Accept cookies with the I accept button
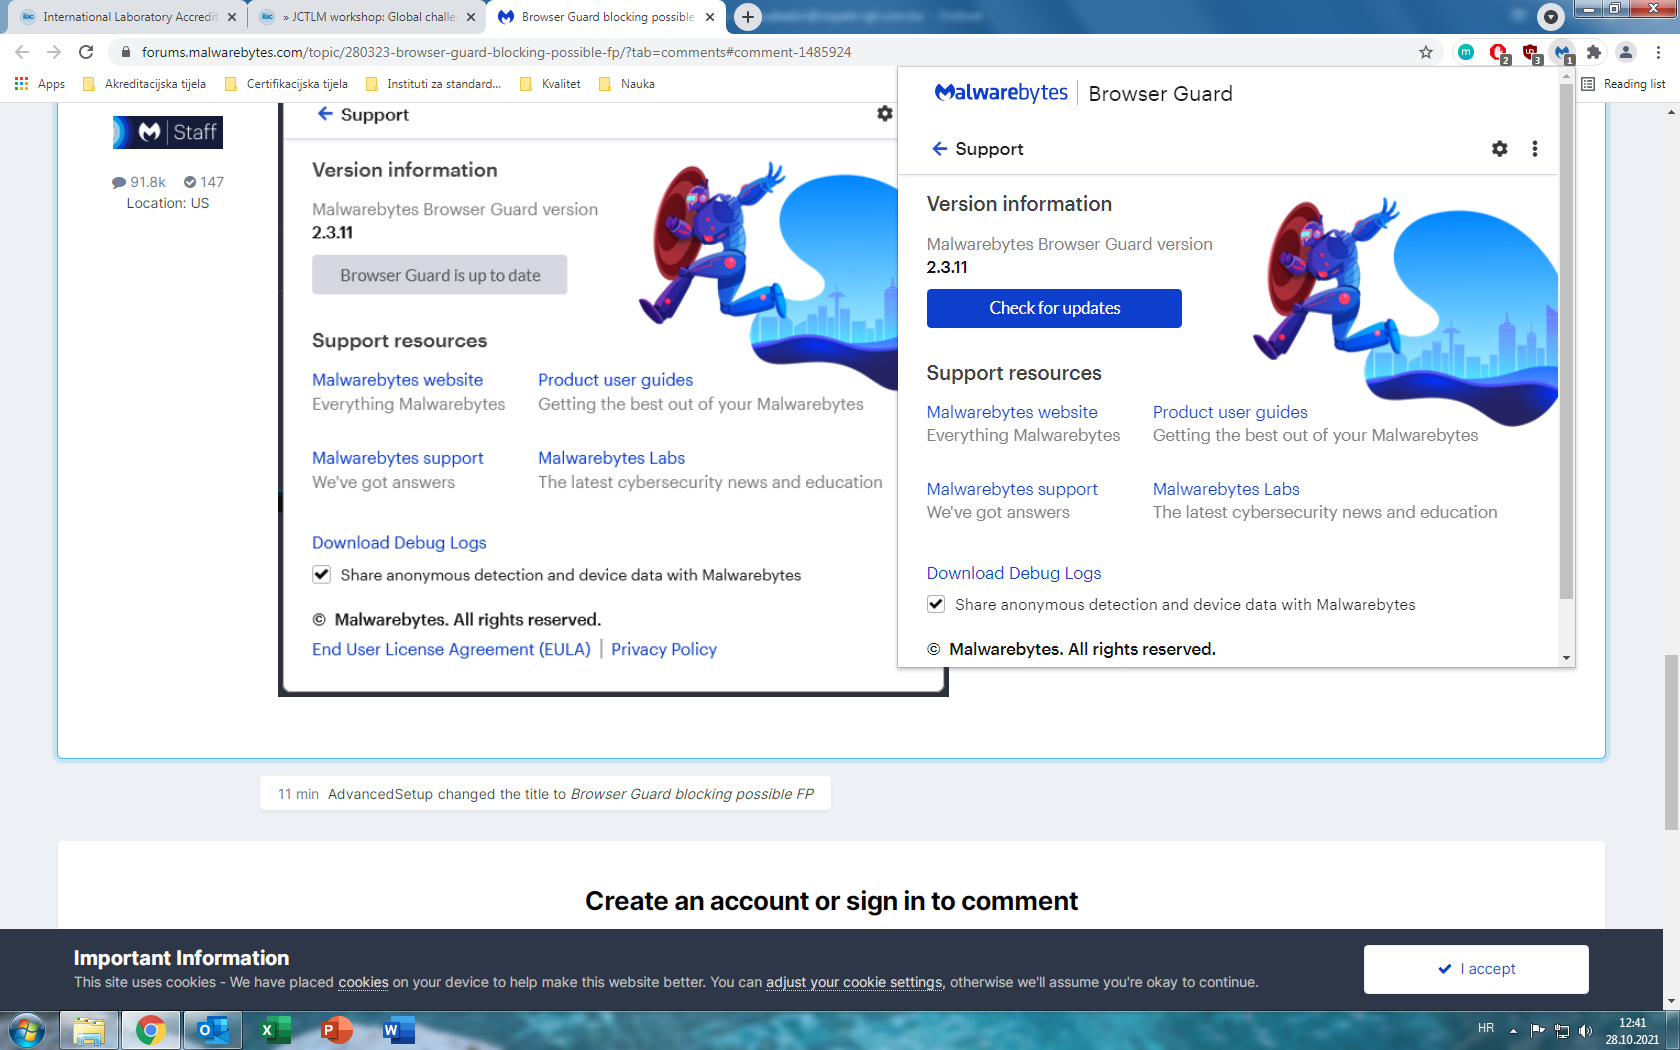1680x1050 pixels. click(x=1476, y=969)
